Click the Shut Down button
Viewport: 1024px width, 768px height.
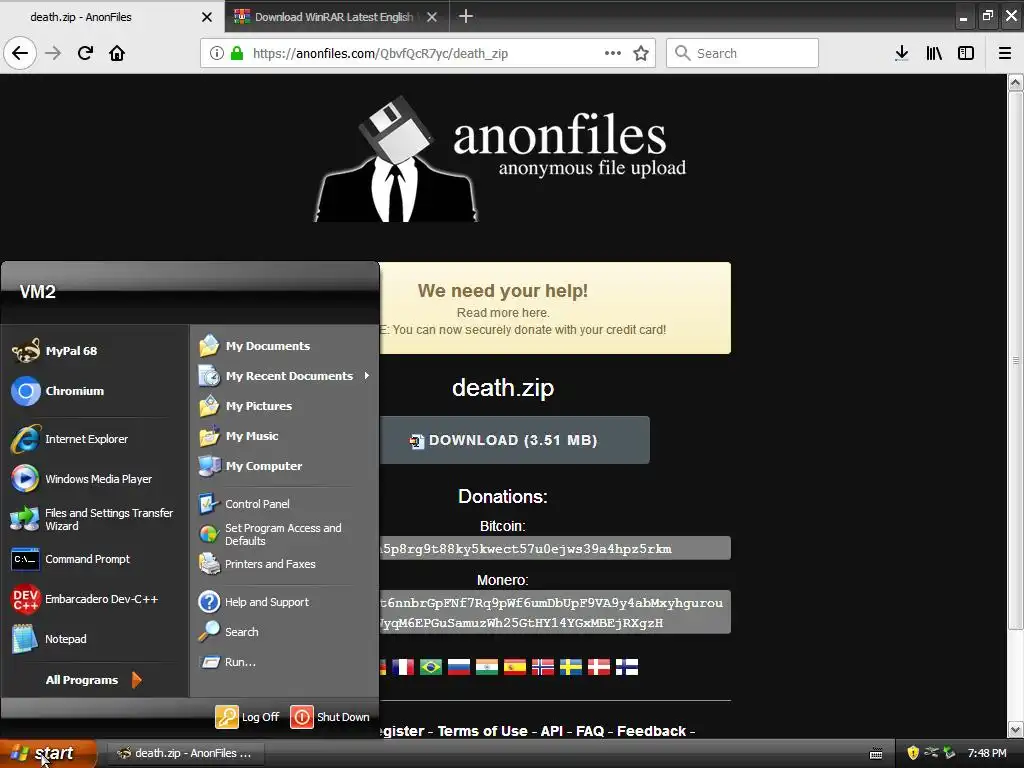(x=330, y=716)
